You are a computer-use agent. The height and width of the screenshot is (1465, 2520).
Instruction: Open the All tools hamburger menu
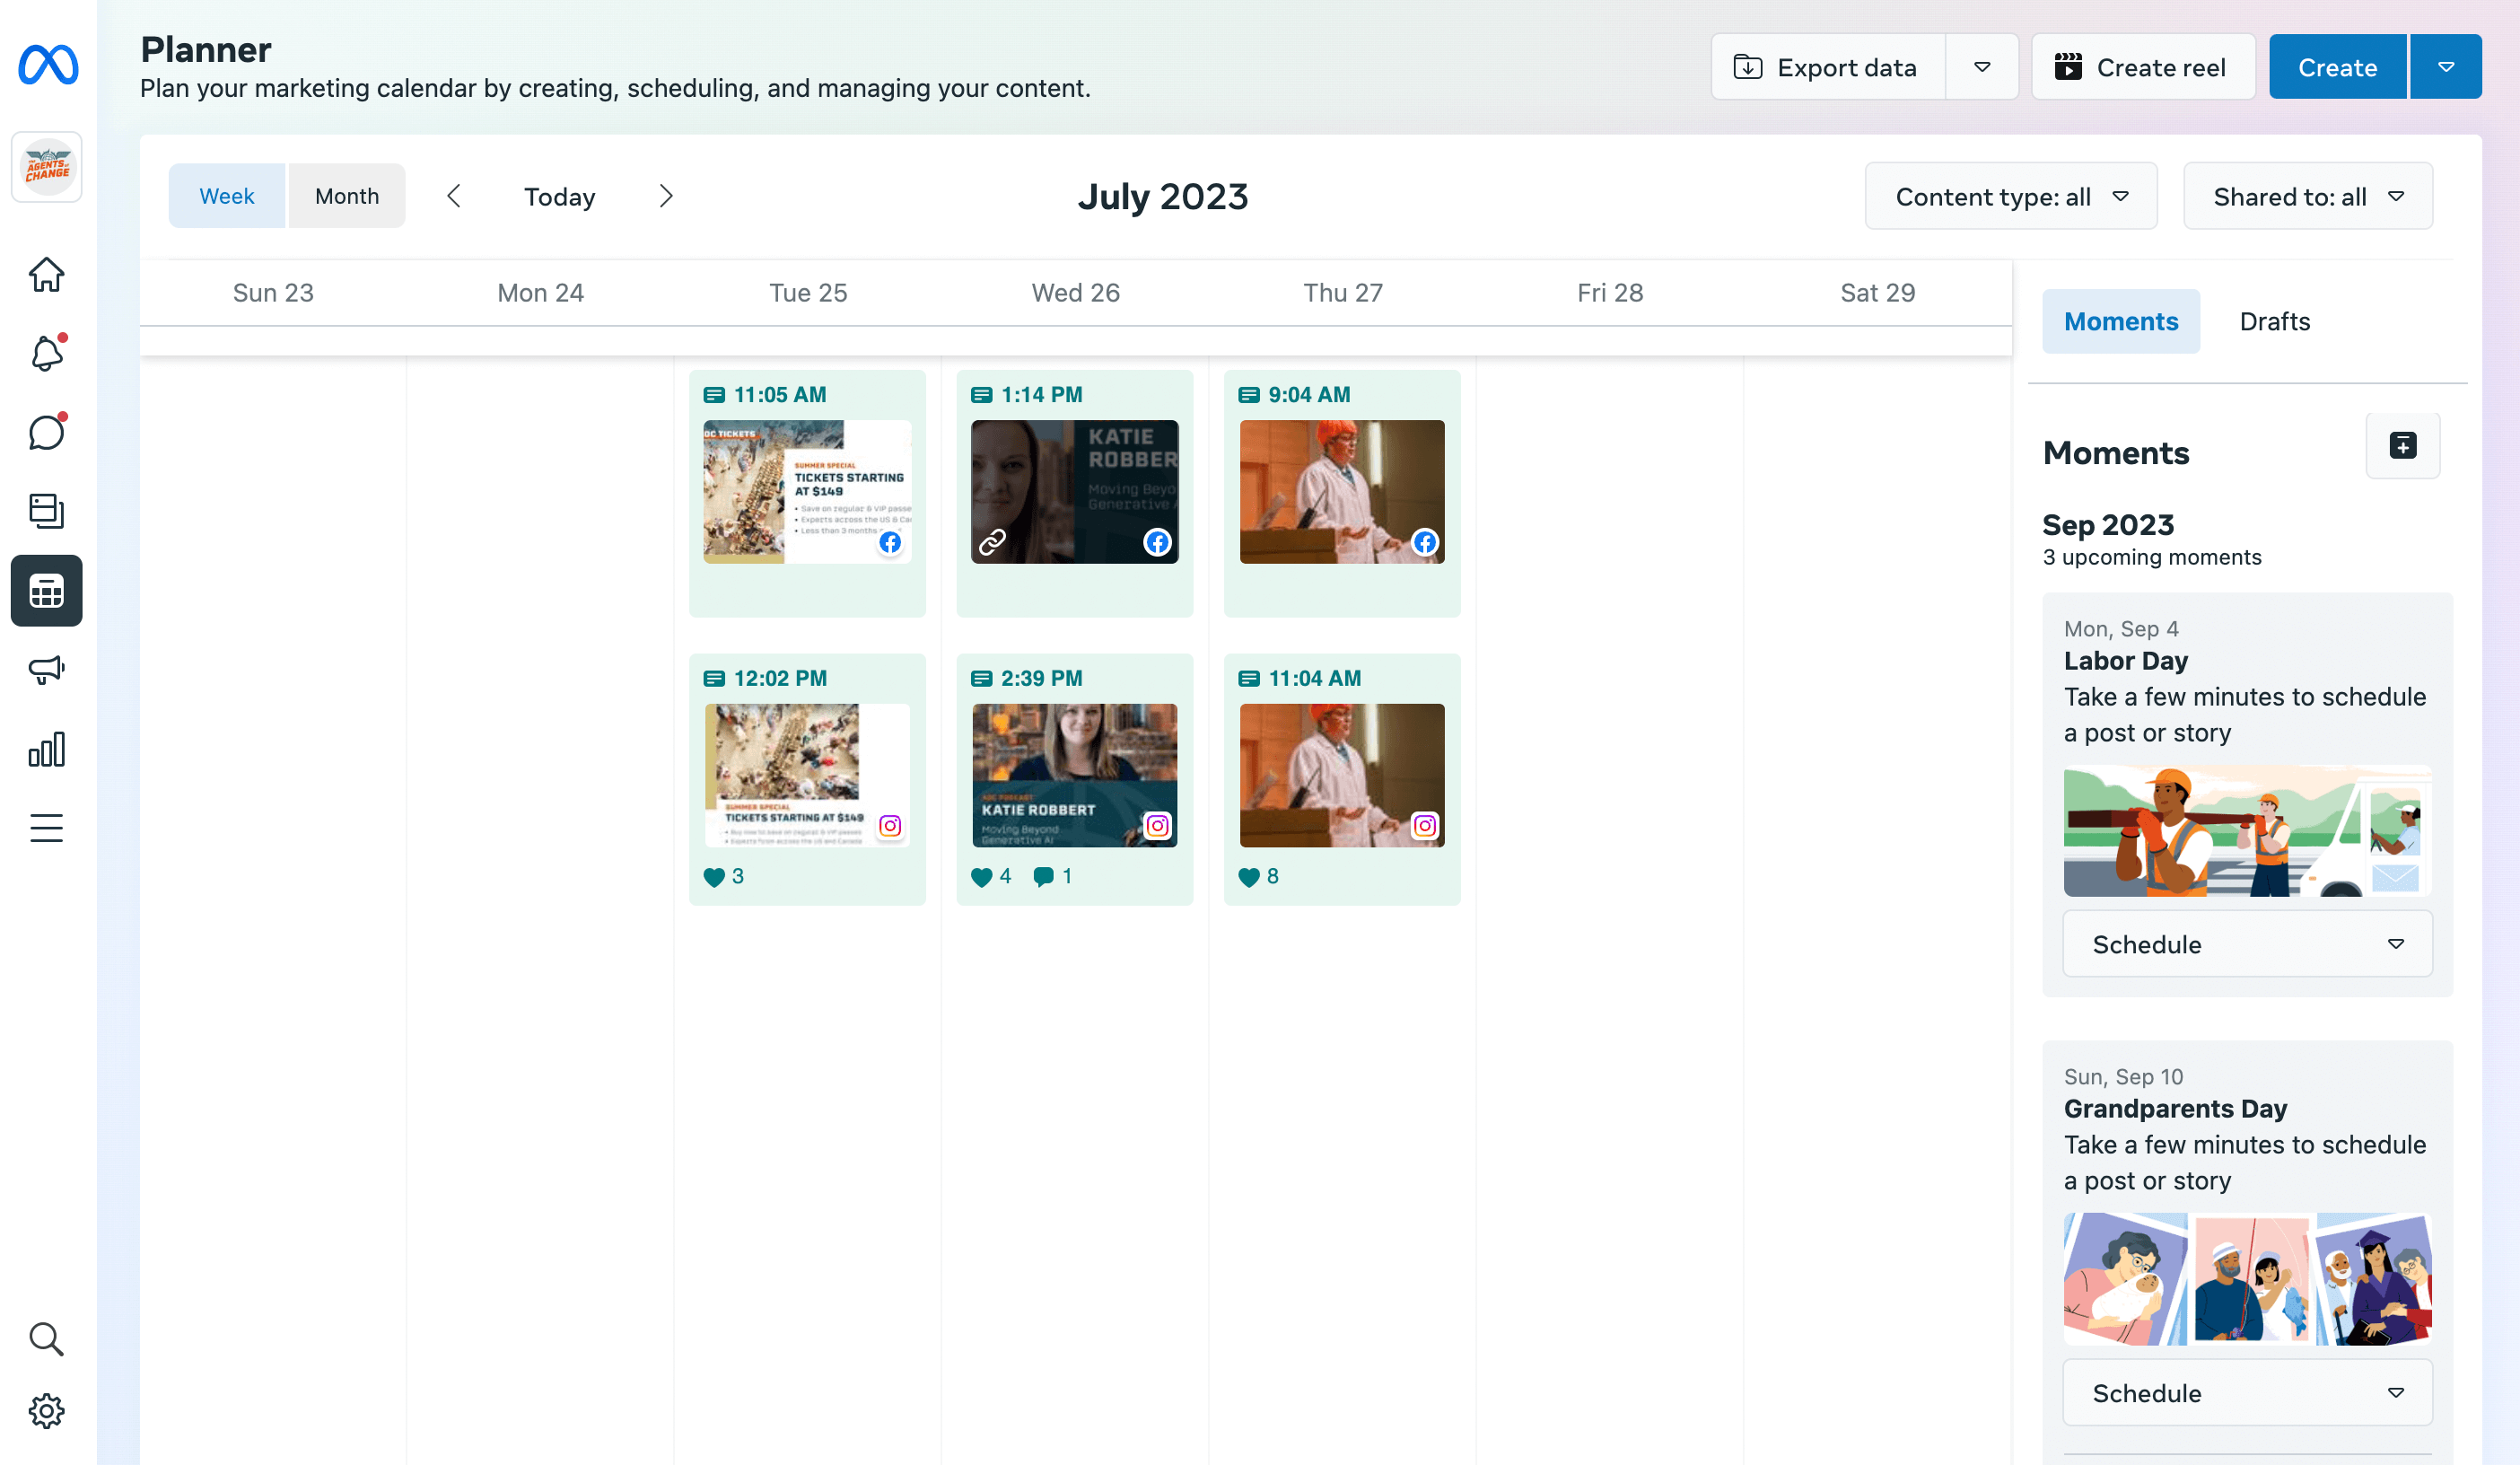tap(46, 827)
